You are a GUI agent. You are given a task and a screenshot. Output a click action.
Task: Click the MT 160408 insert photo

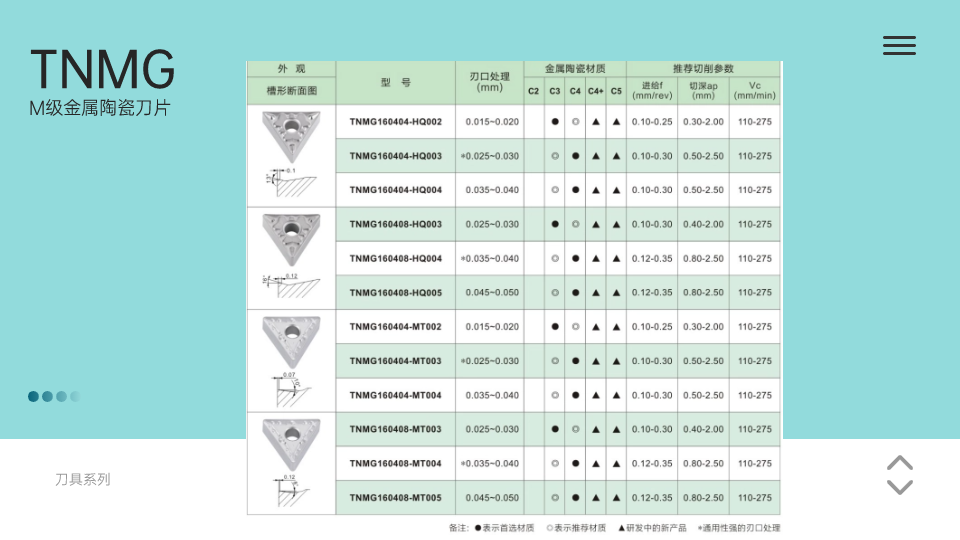tap(291, 441)
